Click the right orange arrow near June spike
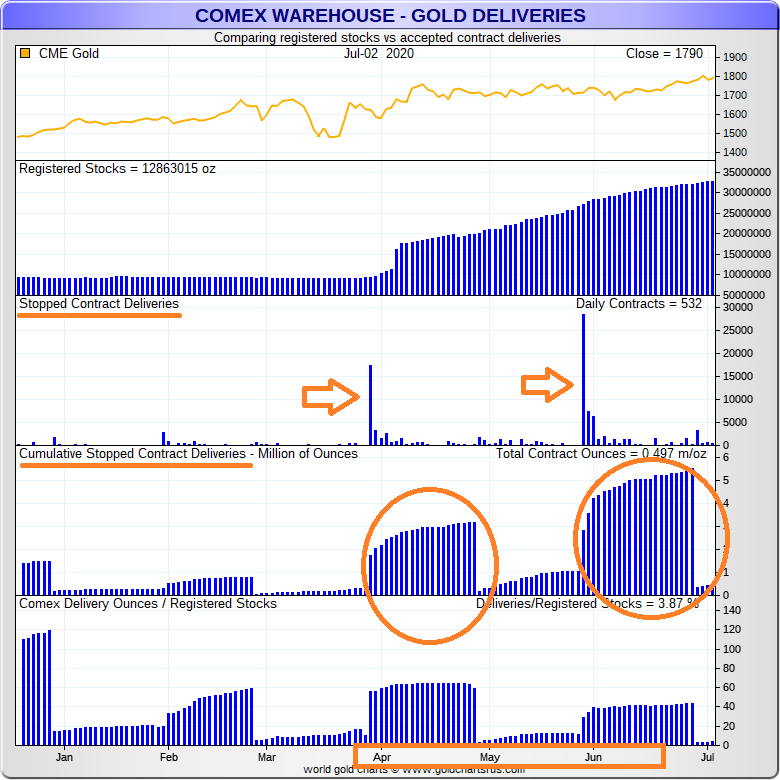Viewport: 780px width, 780px height. pos(548,385)
